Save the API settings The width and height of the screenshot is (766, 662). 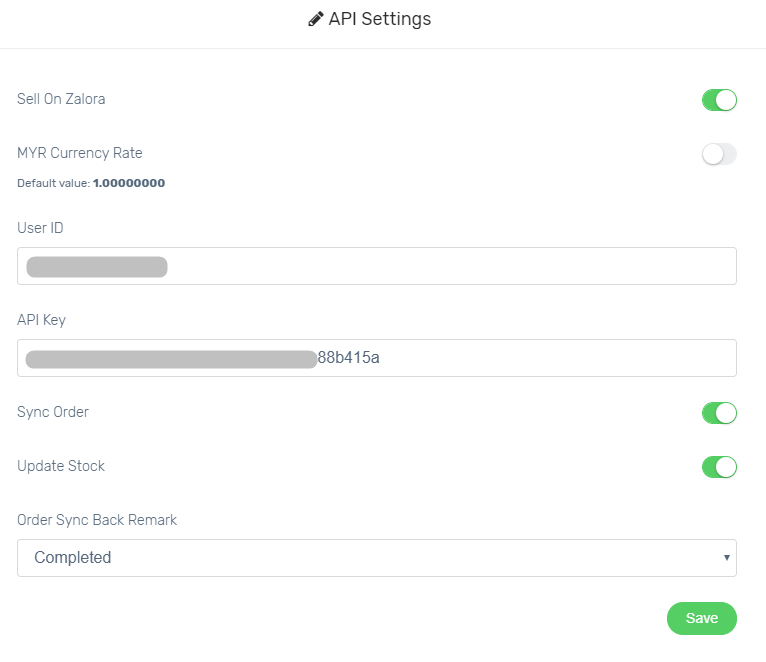[x=702, y=618]
